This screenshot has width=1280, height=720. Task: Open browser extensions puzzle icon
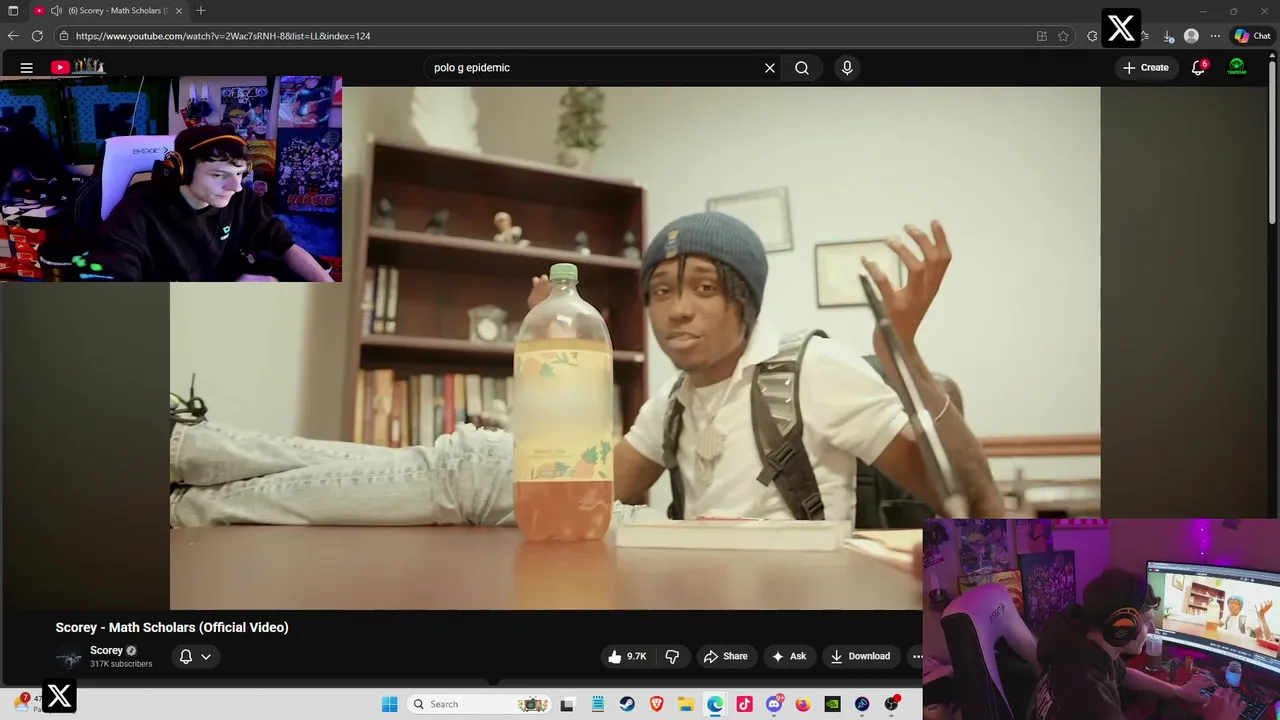point(1092,36)
